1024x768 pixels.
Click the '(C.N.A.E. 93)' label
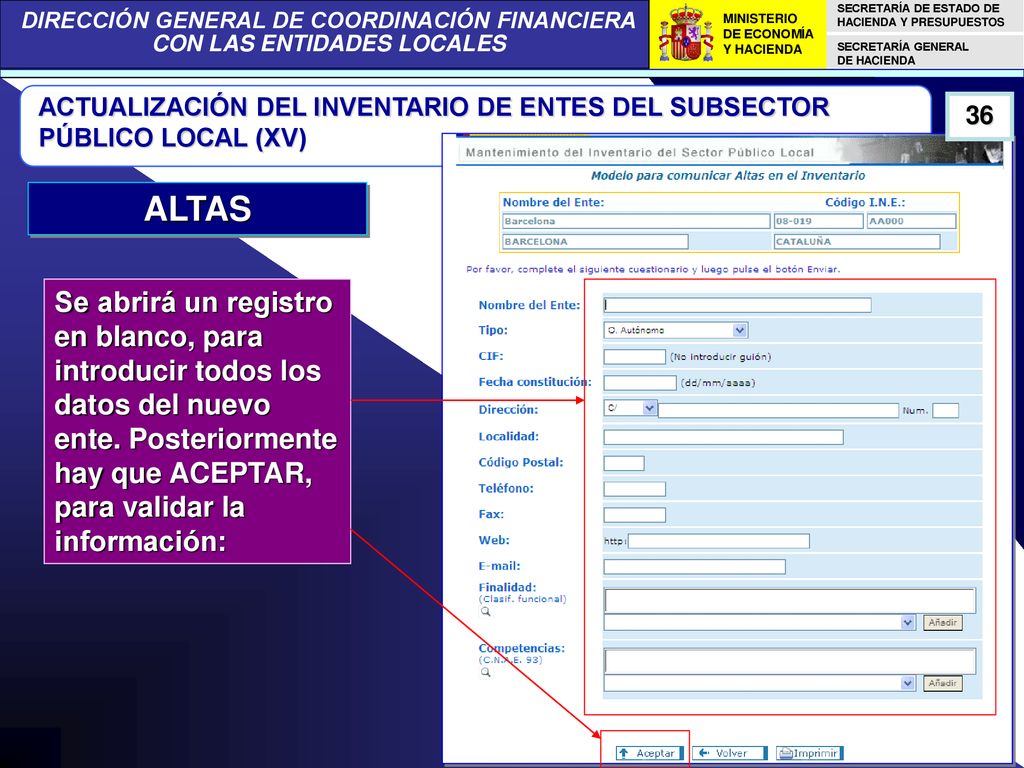[510, 660]
